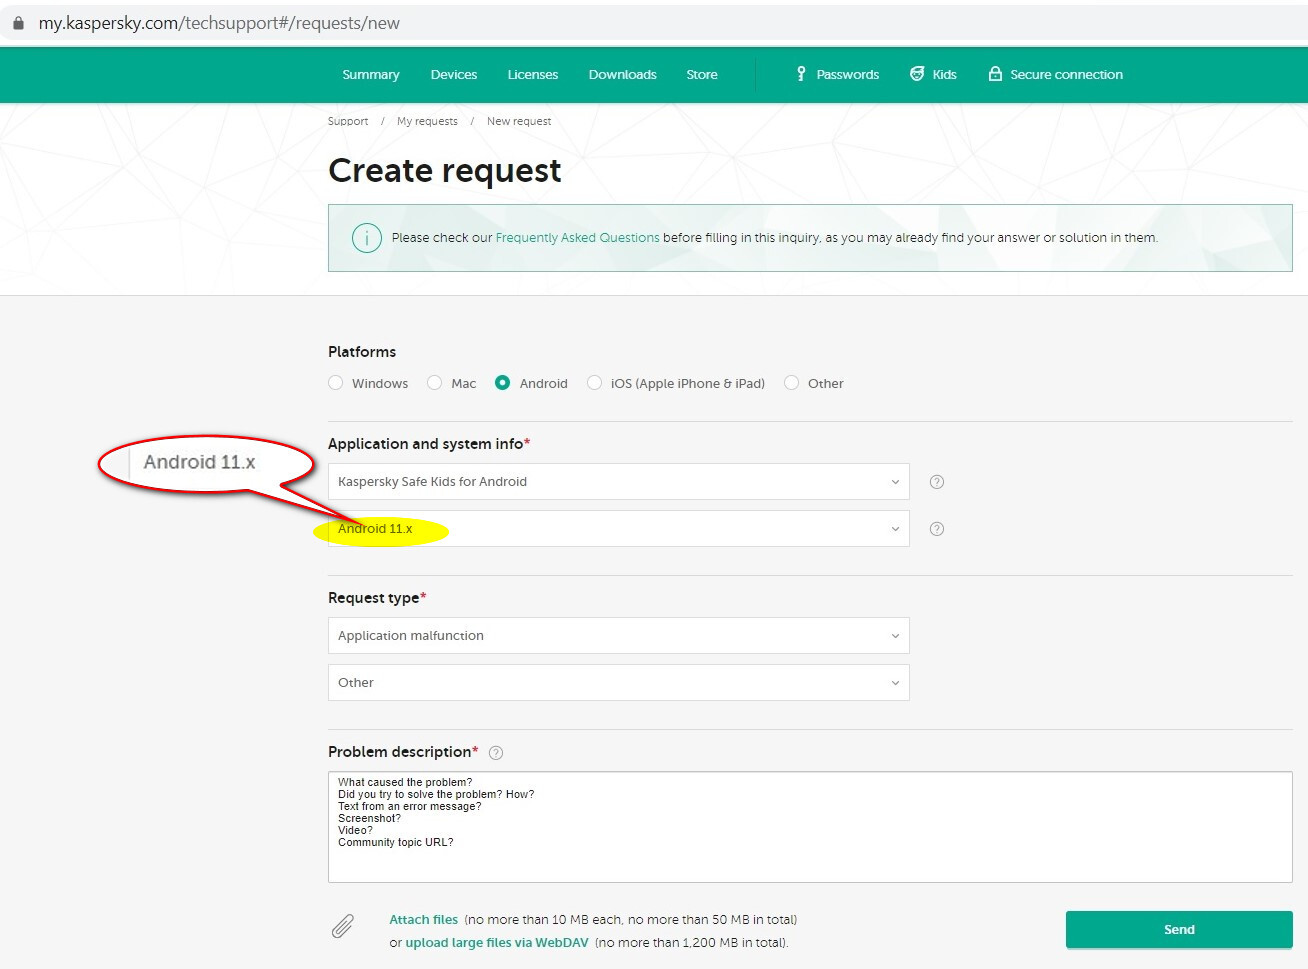
Task: Go to Secure connection section
Action: 1056,75
